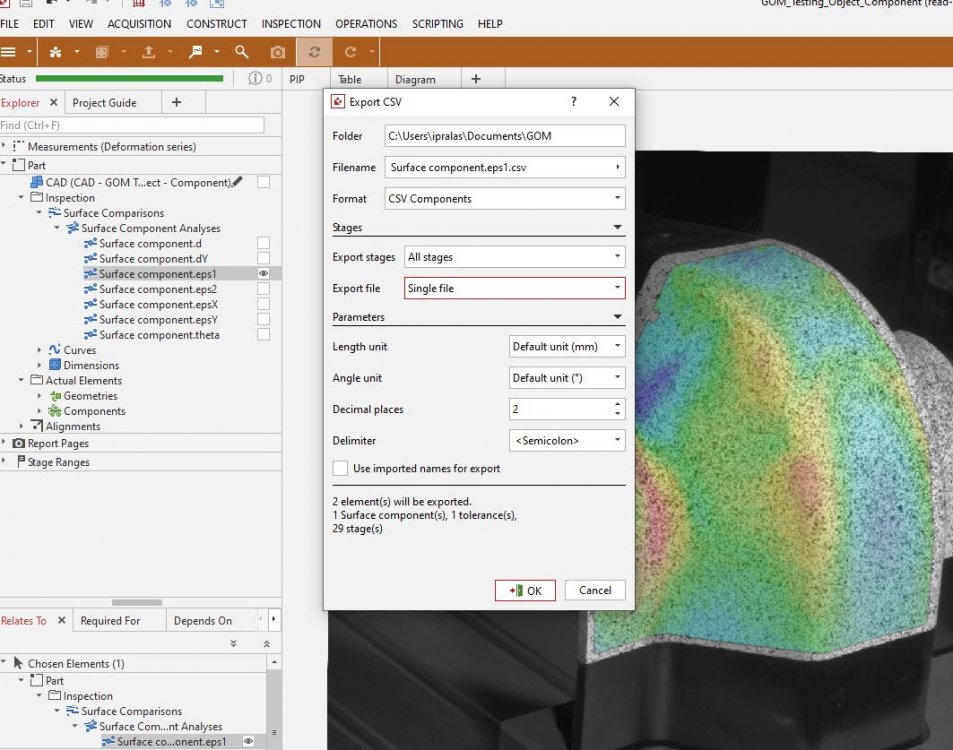Image resolution: width=953 pixels, height=750 pixels.
Task: Open the INSPECTION menu
Action: (x=291, y=24)
